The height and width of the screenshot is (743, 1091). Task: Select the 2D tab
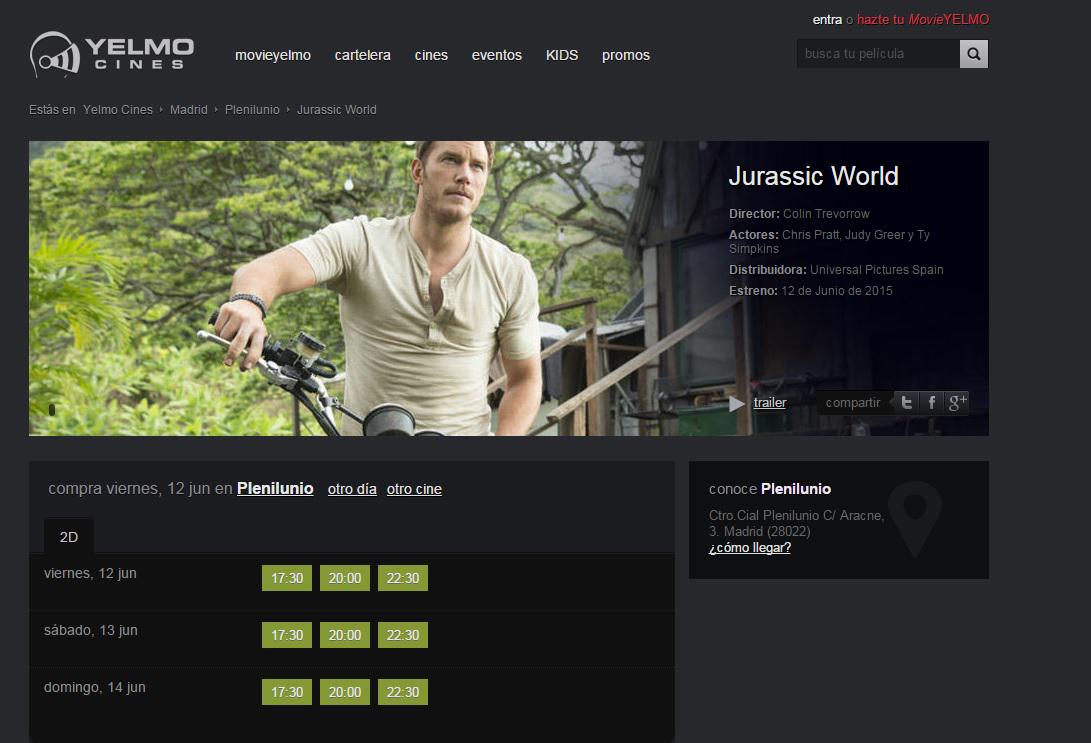69,536
